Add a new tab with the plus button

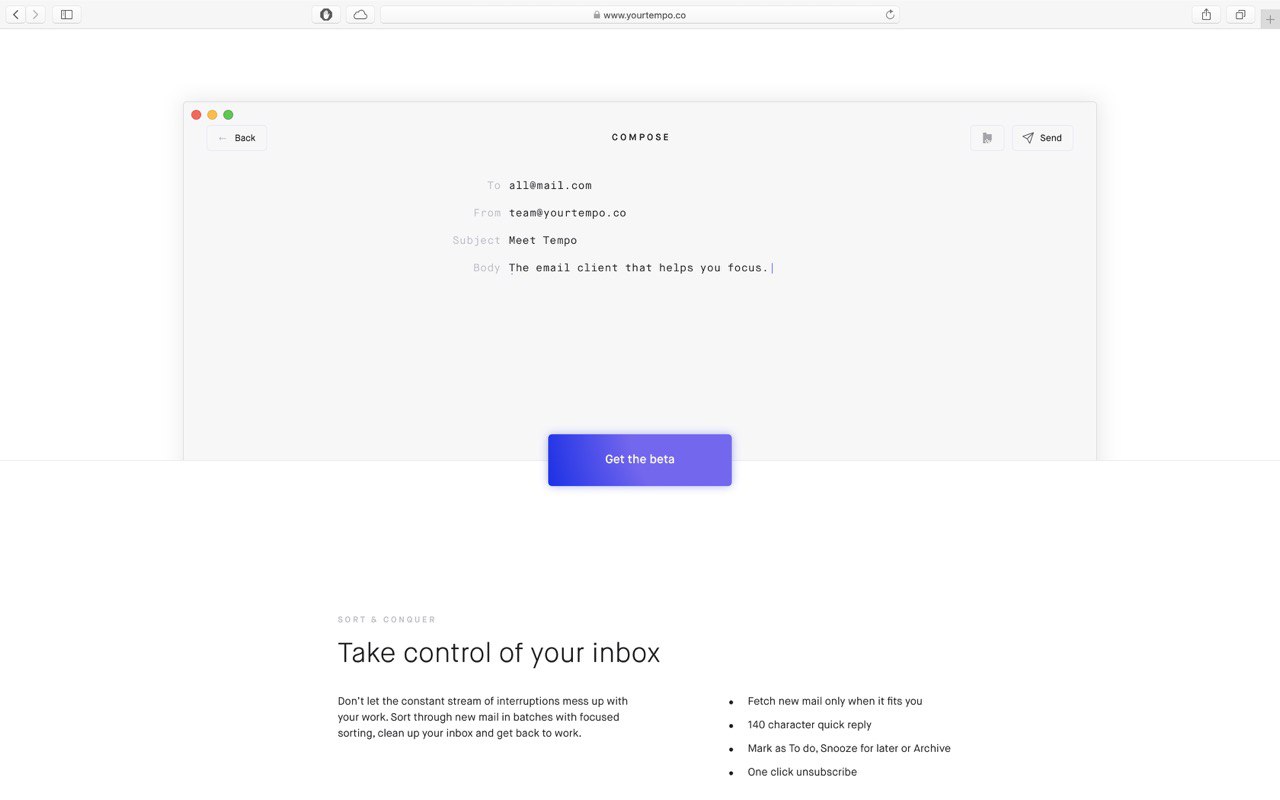(x=1270, y=19)
